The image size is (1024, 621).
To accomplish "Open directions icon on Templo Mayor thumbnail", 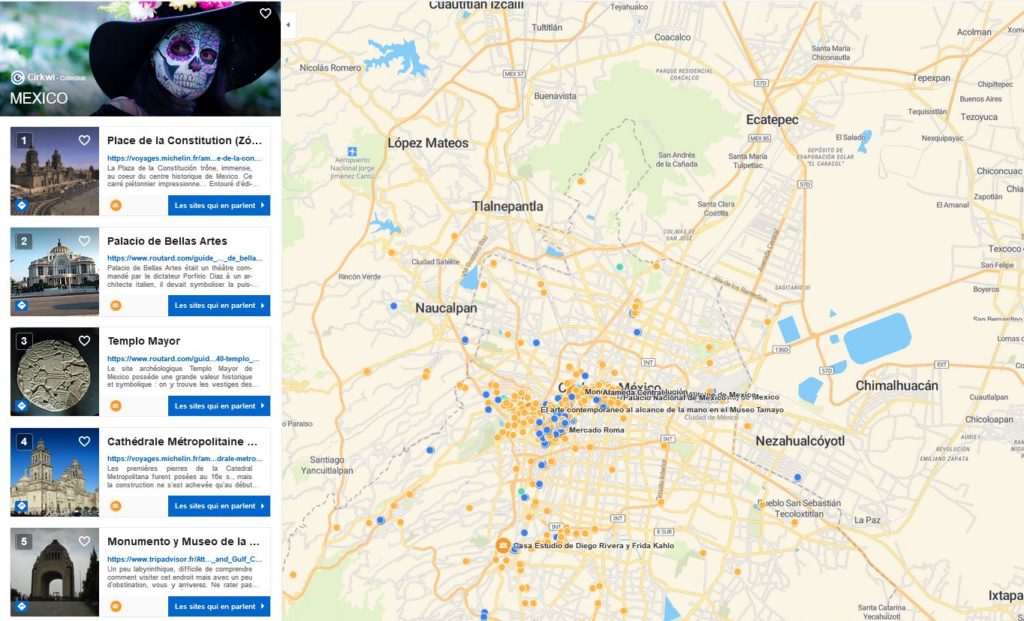I will [x=22, y=406].
